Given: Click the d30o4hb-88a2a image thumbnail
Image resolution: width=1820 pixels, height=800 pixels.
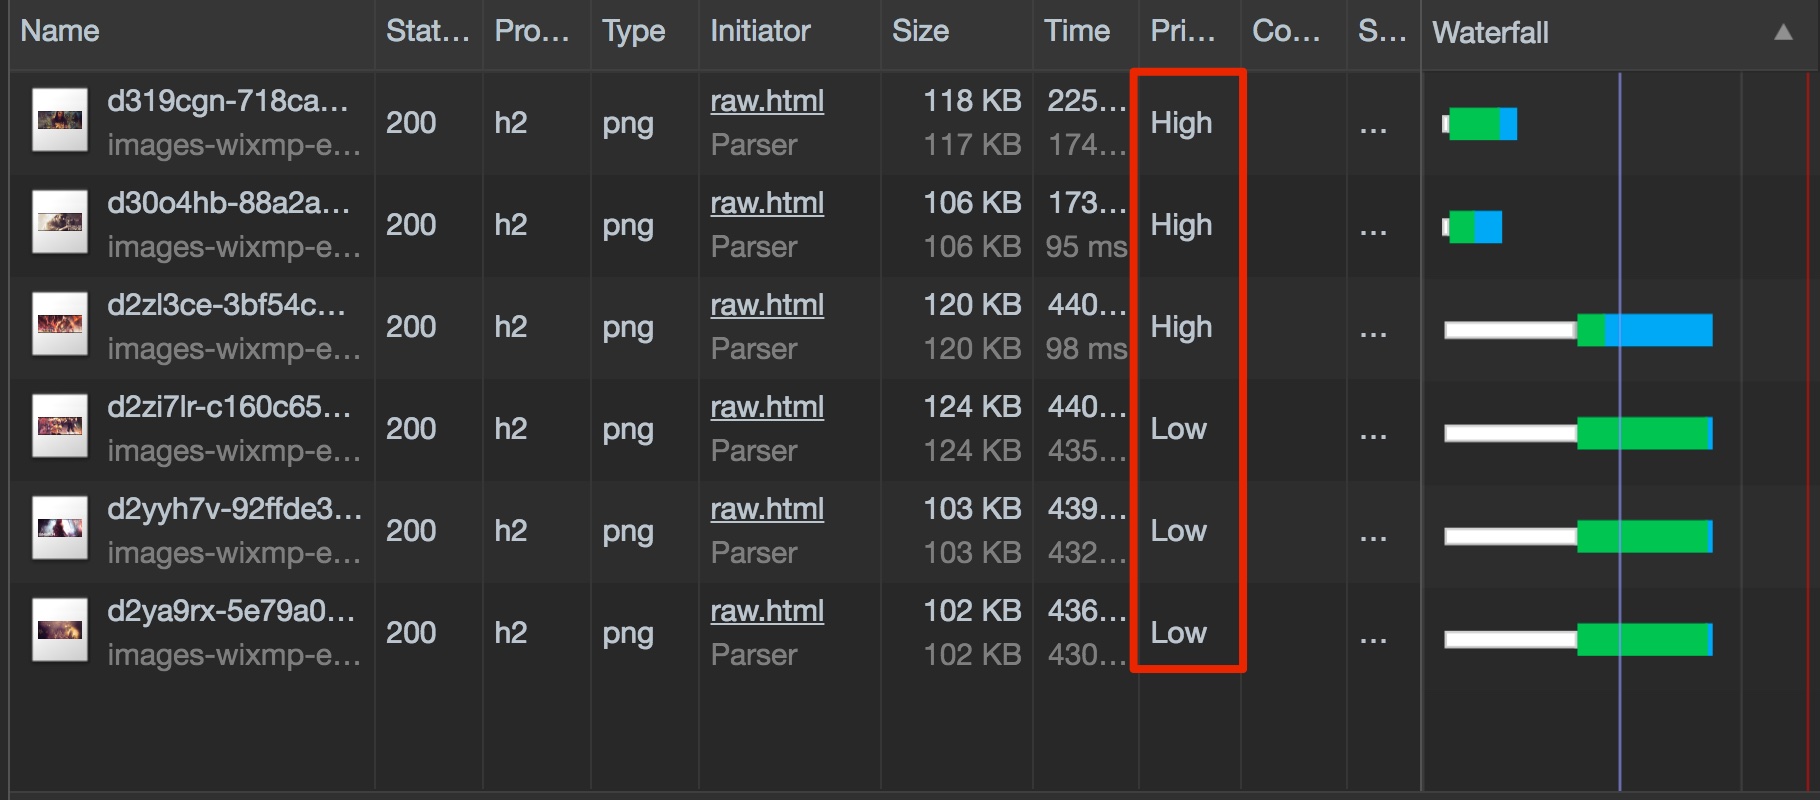Looking at the screenshot, I should (x=59, y=222).
